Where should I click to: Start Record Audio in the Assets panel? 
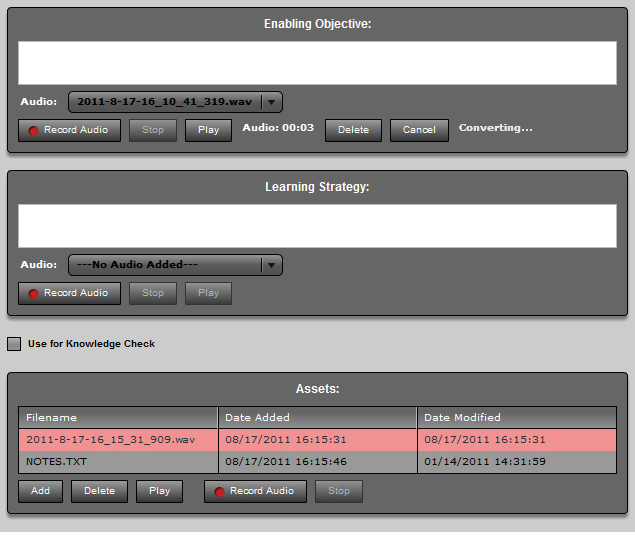tap(255, 491)
